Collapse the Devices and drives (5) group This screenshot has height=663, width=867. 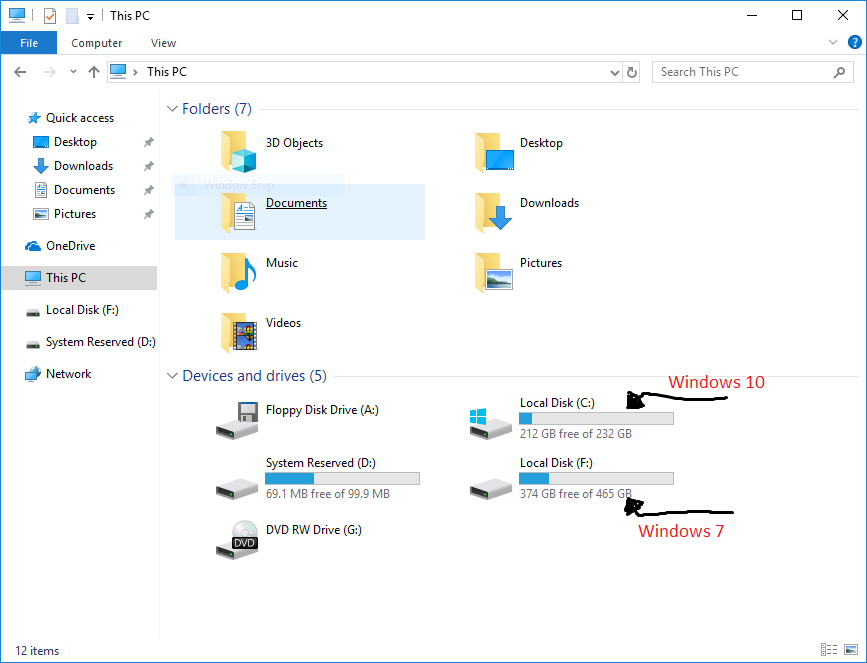[172, 376]
